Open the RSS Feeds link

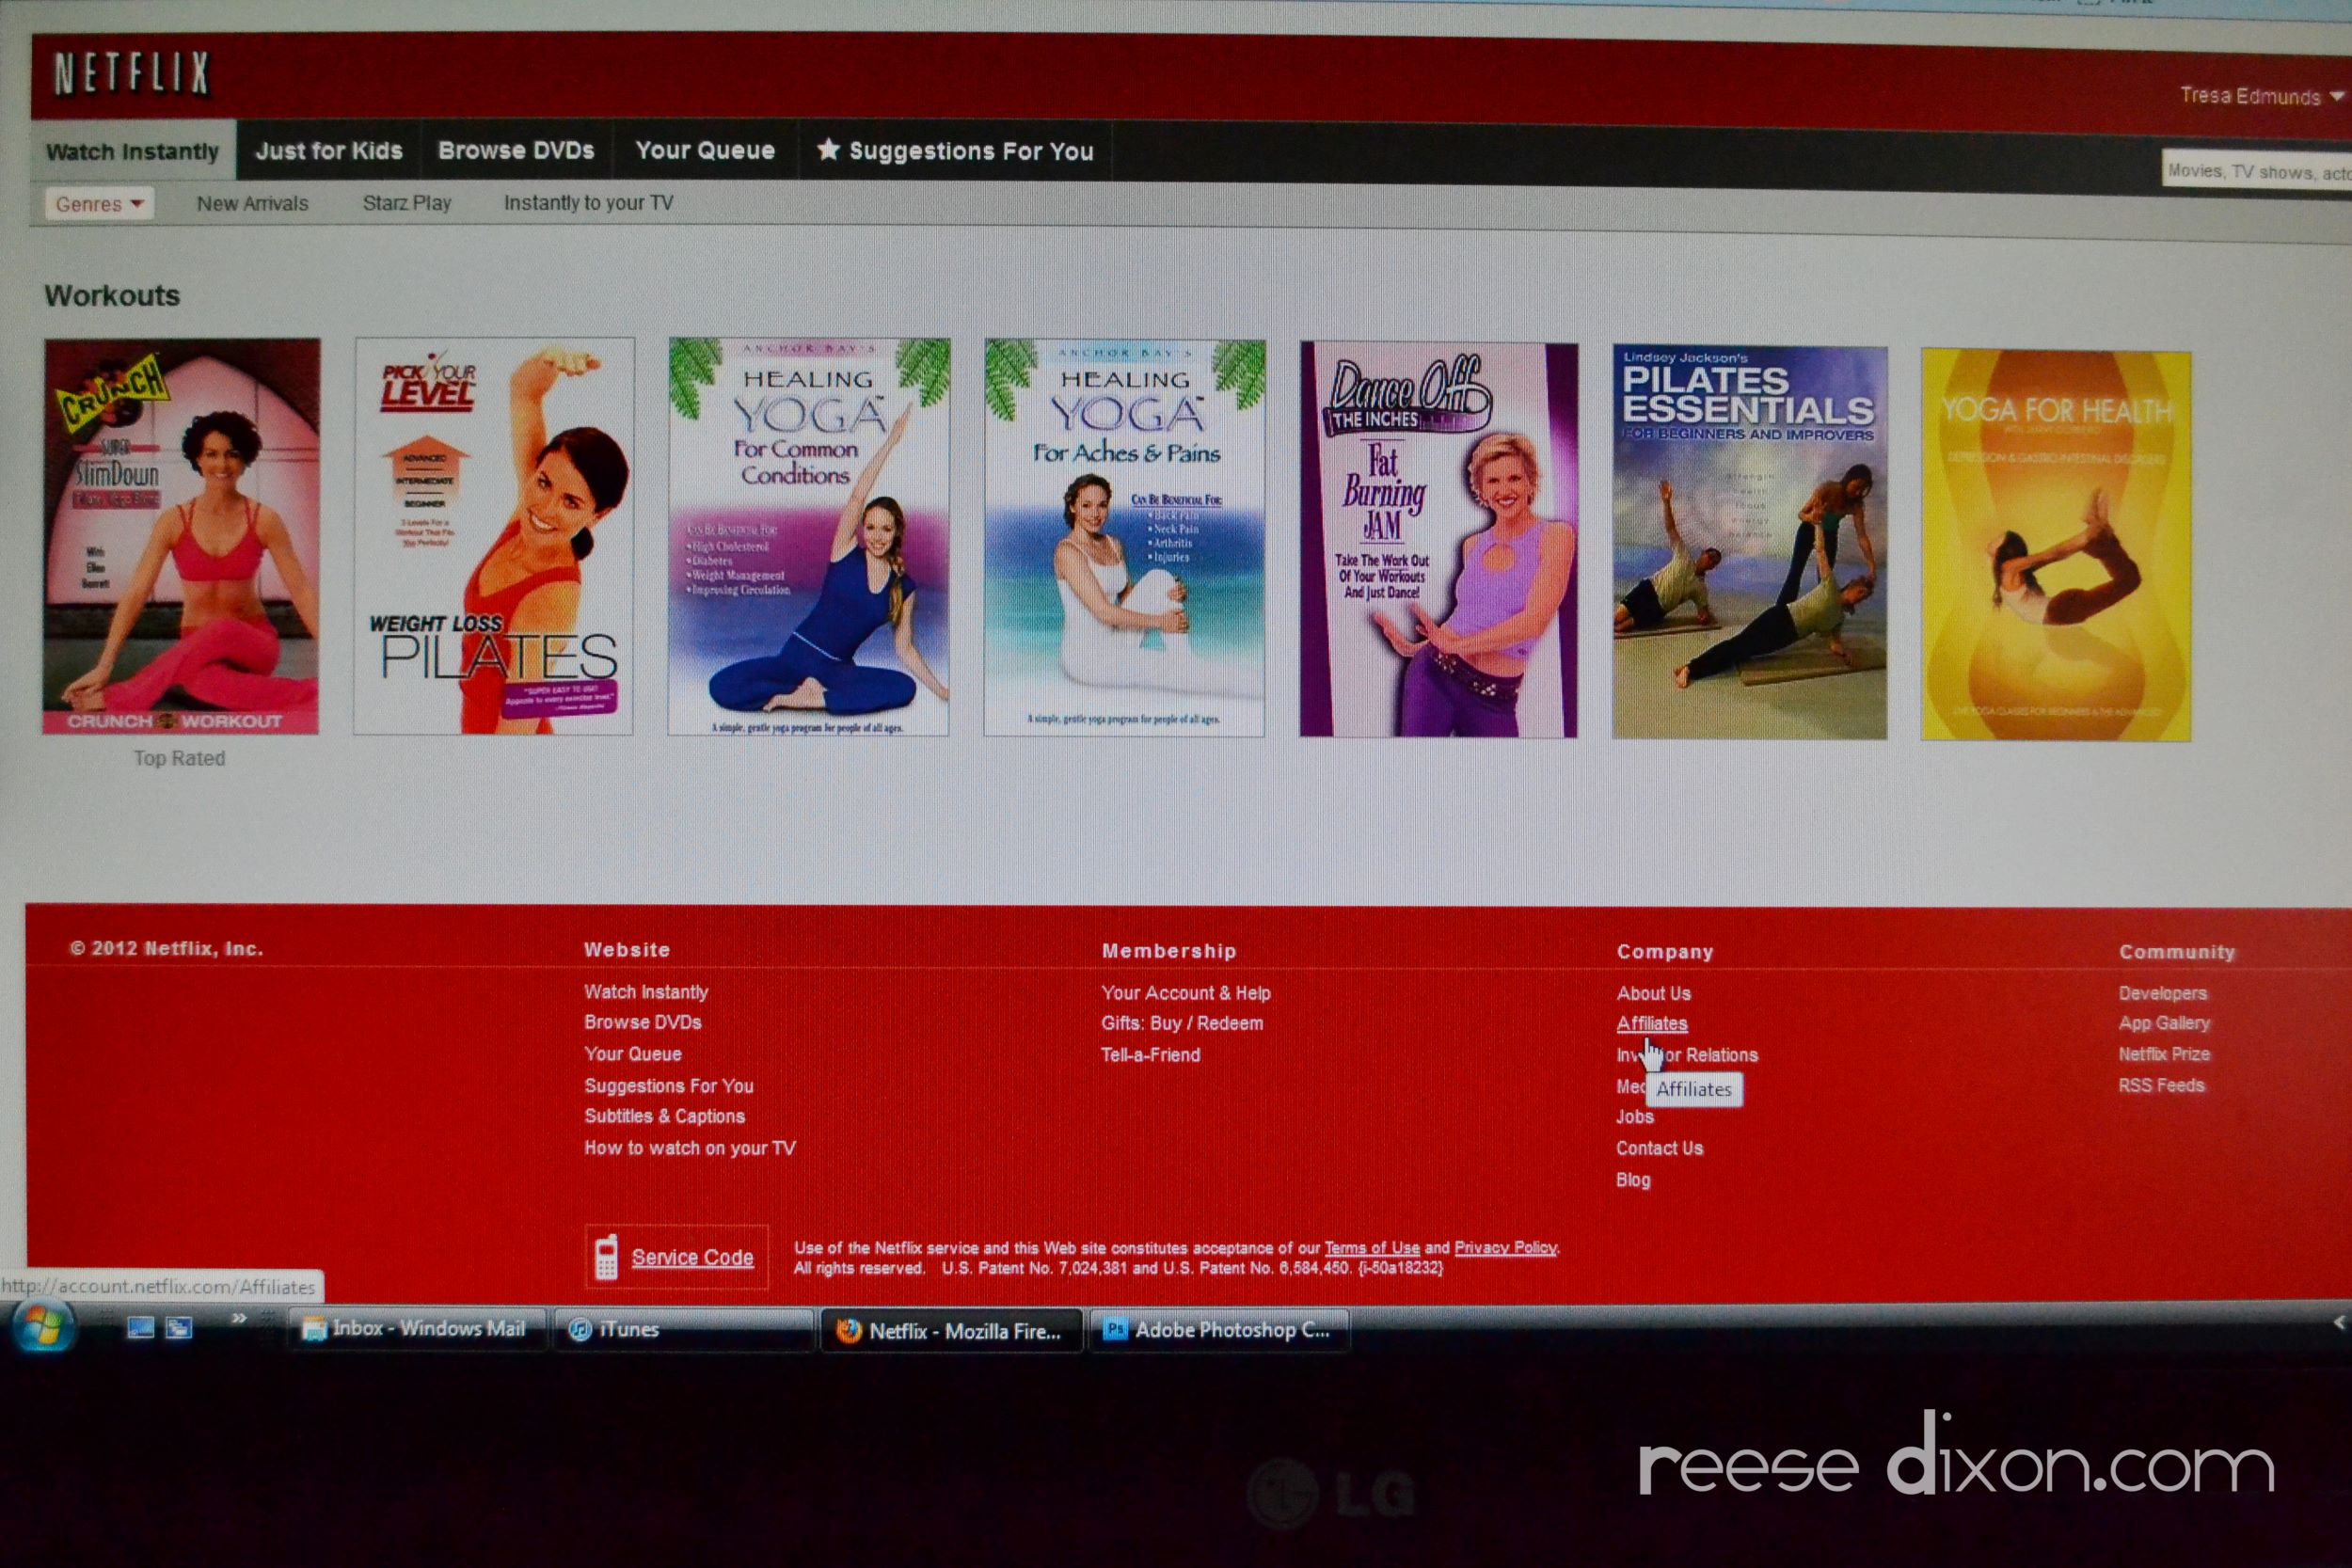click(x=2162, y=1085)
